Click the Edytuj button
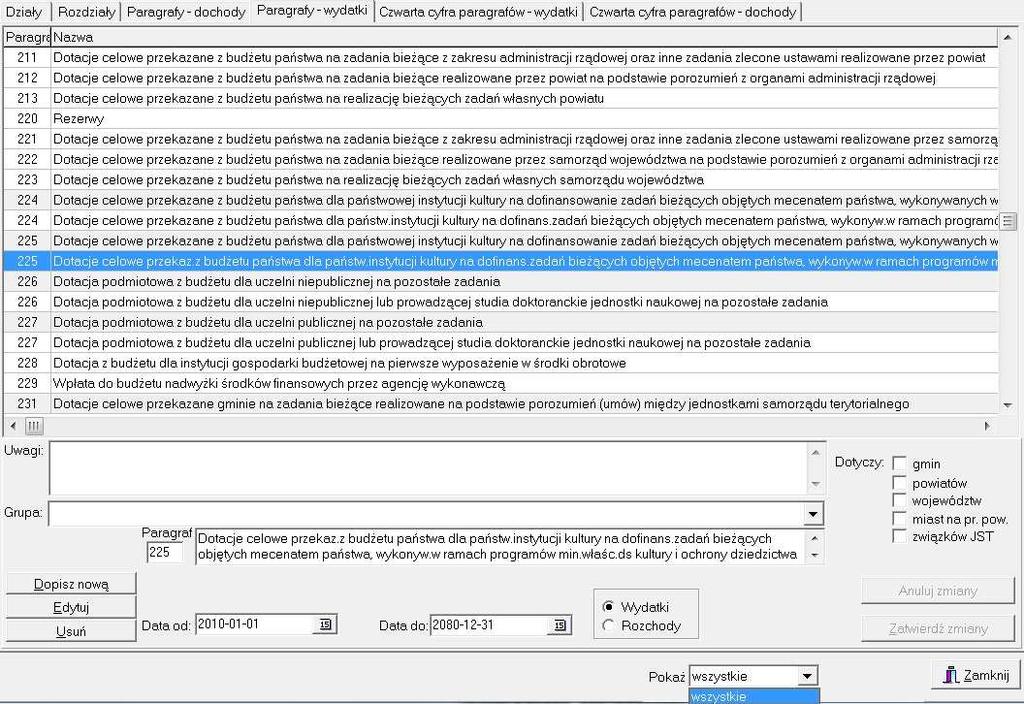 71,607
